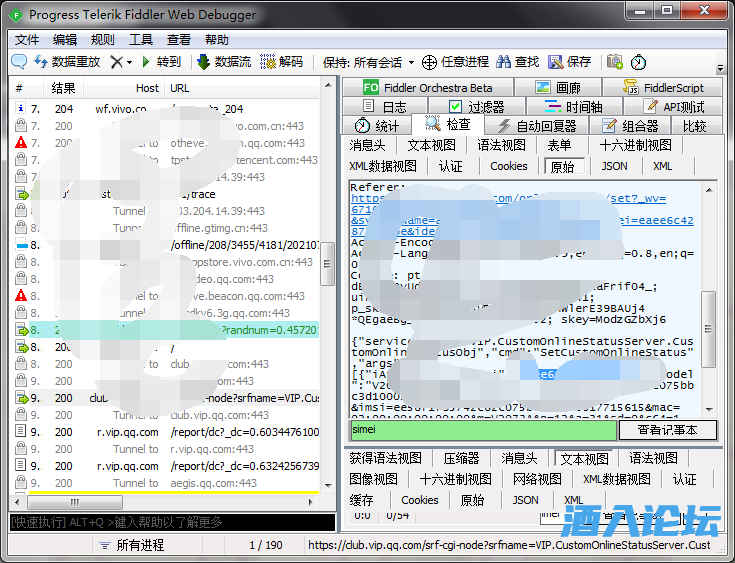Click the 转到 go button
The image size is (735, 563).
(161, 61)
